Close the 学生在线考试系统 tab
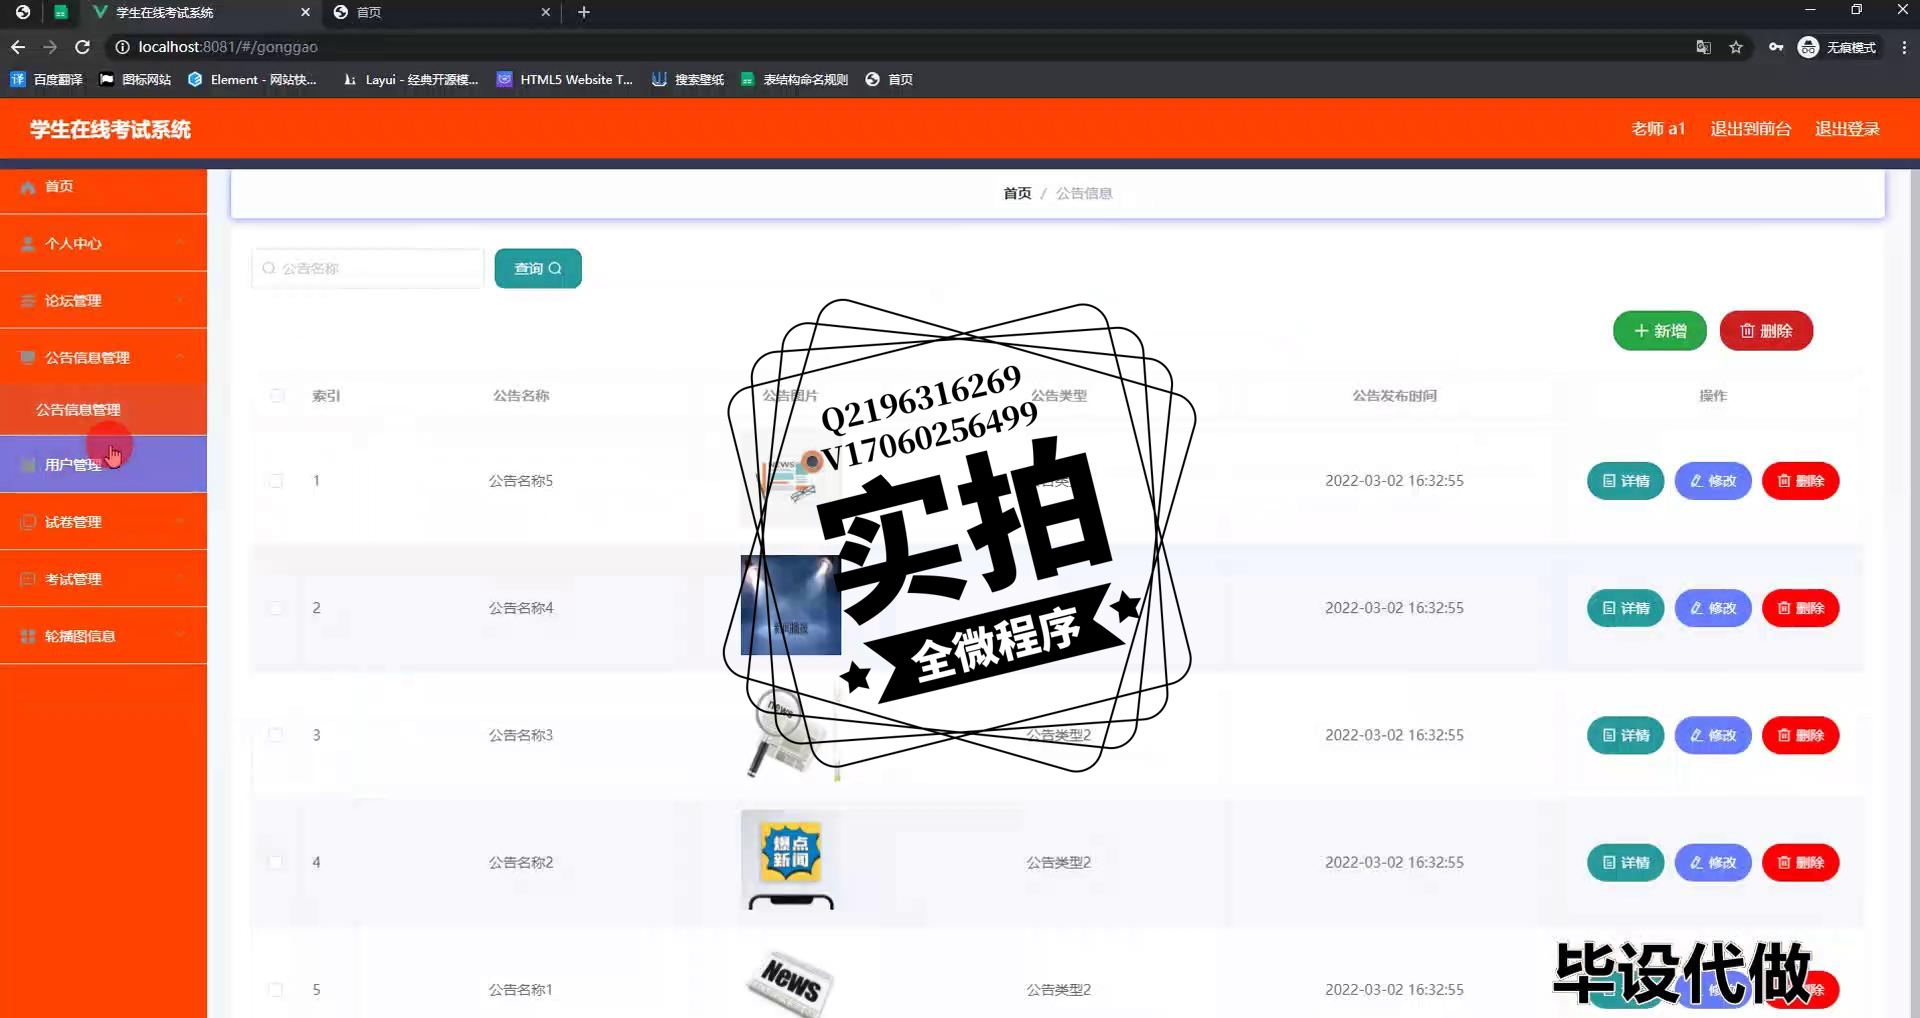Screen dimensions: 1920x1018 pyautogui.click(x=305, y=12)
